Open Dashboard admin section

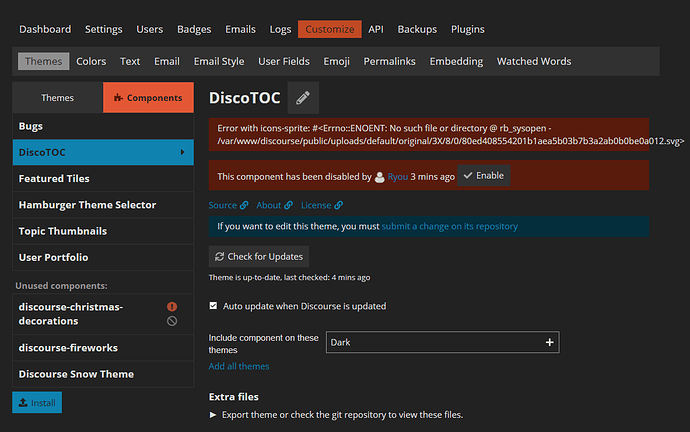point(45,29)
